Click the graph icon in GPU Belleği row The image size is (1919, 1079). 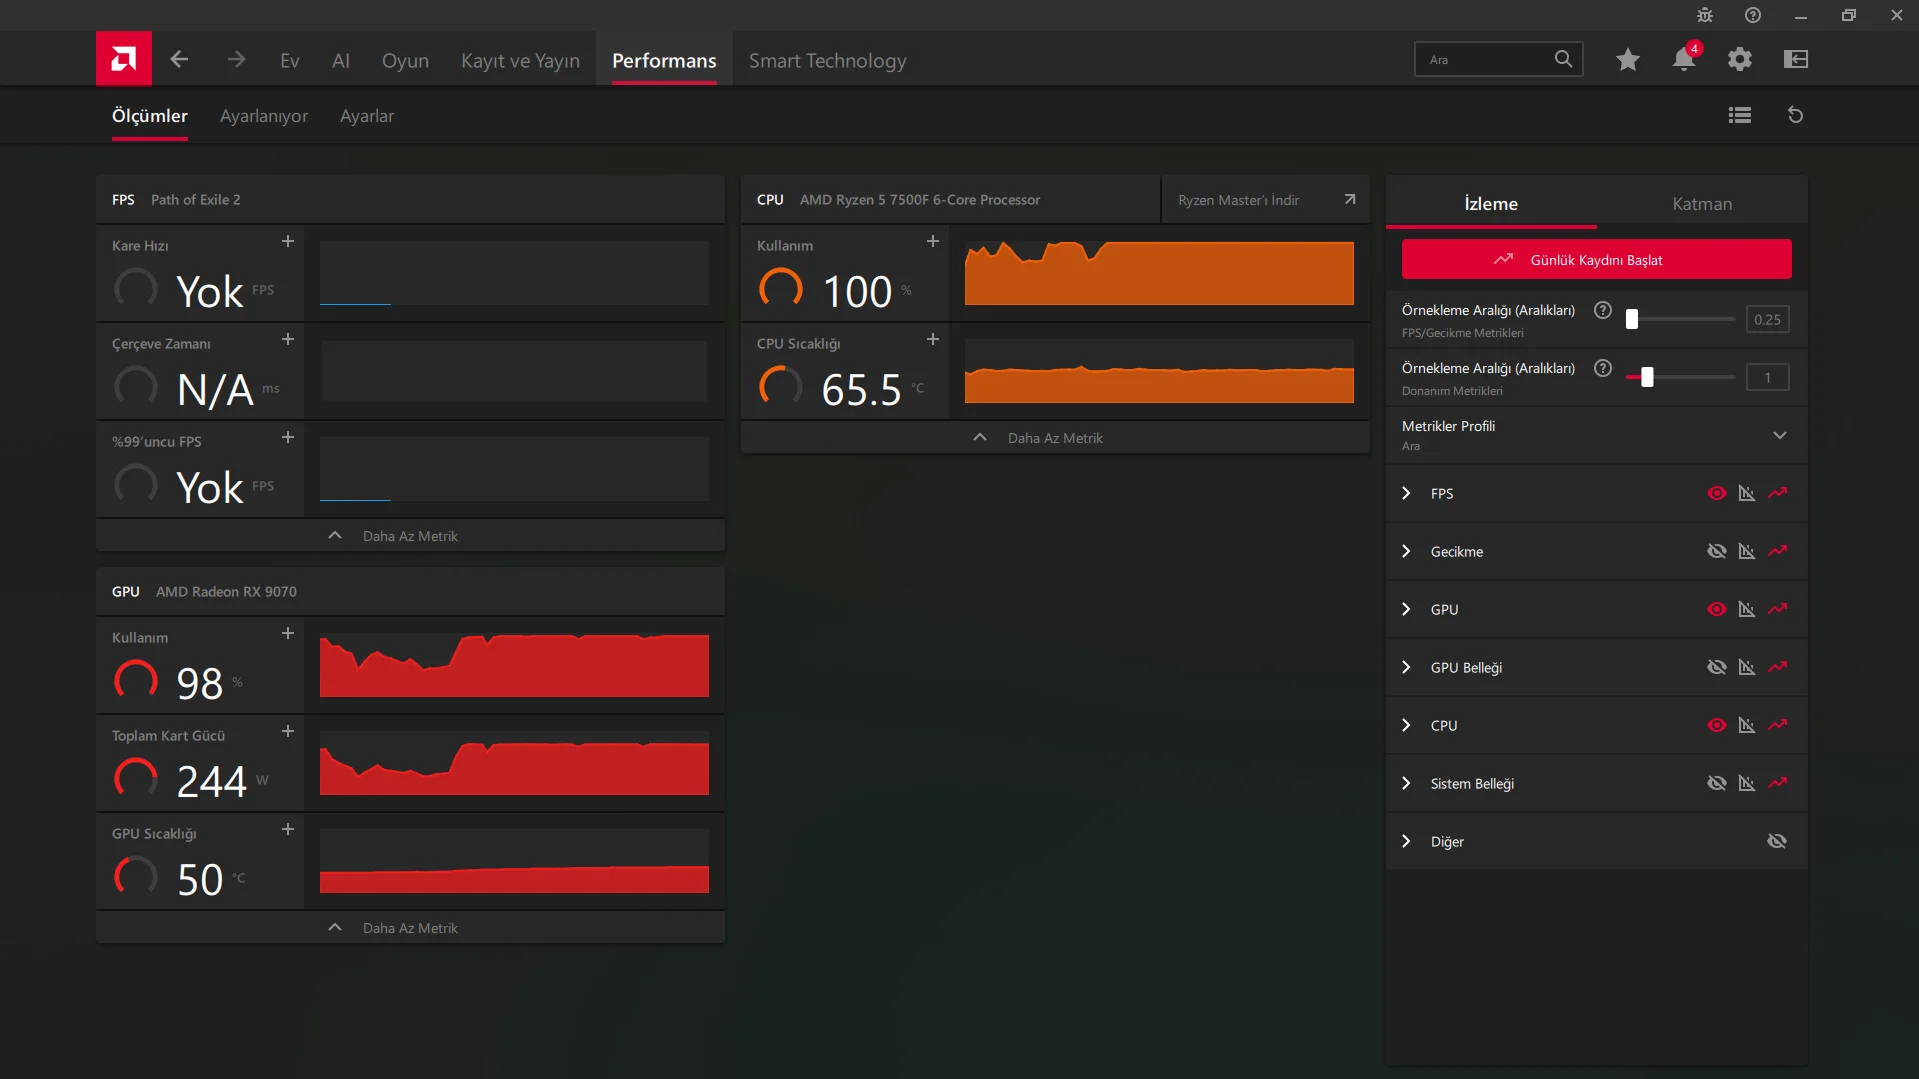[1746, 668]
